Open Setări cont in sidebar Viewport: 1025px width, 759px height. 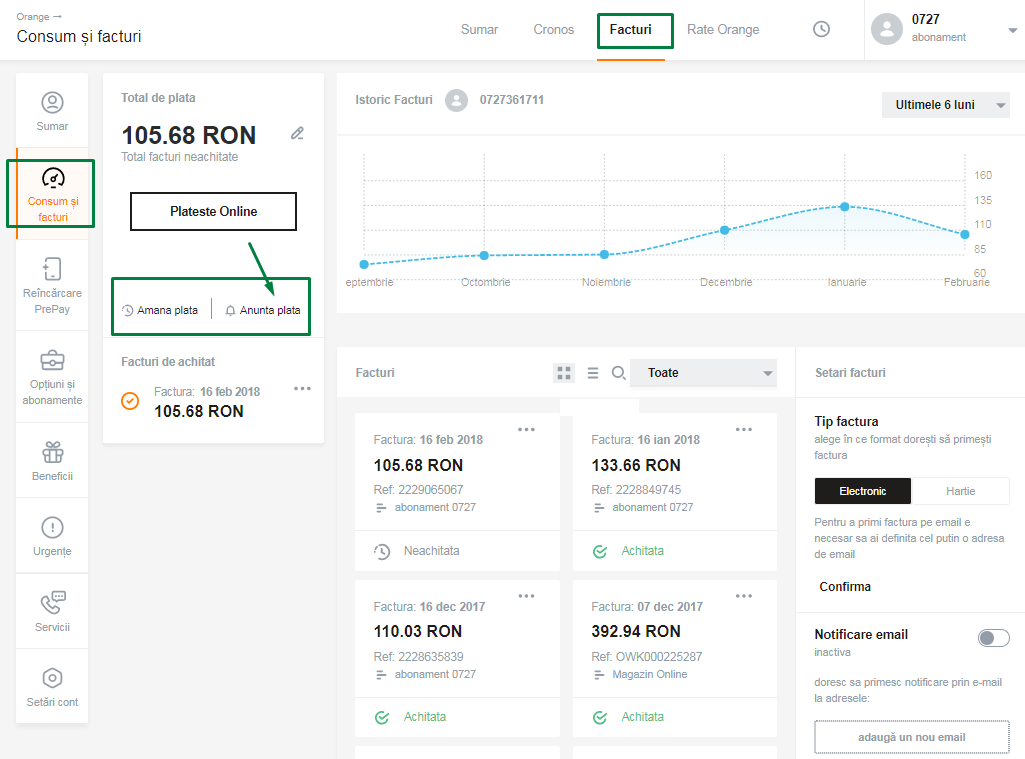click(x=52, y=686)
